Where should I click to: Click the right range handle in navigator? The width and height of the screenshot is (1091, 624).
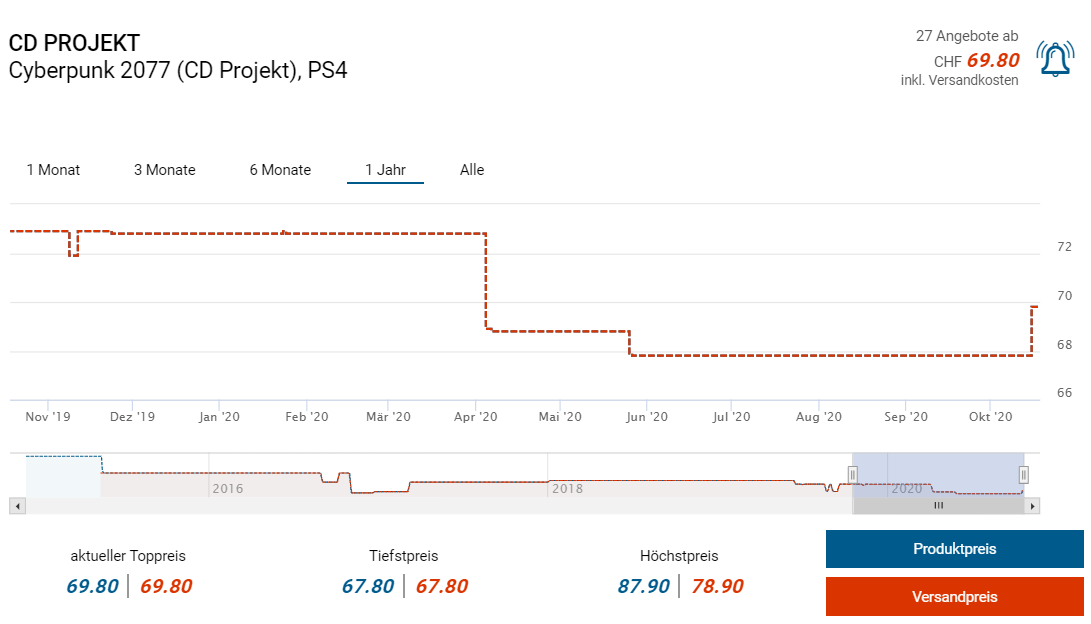tap(1023, 474)
